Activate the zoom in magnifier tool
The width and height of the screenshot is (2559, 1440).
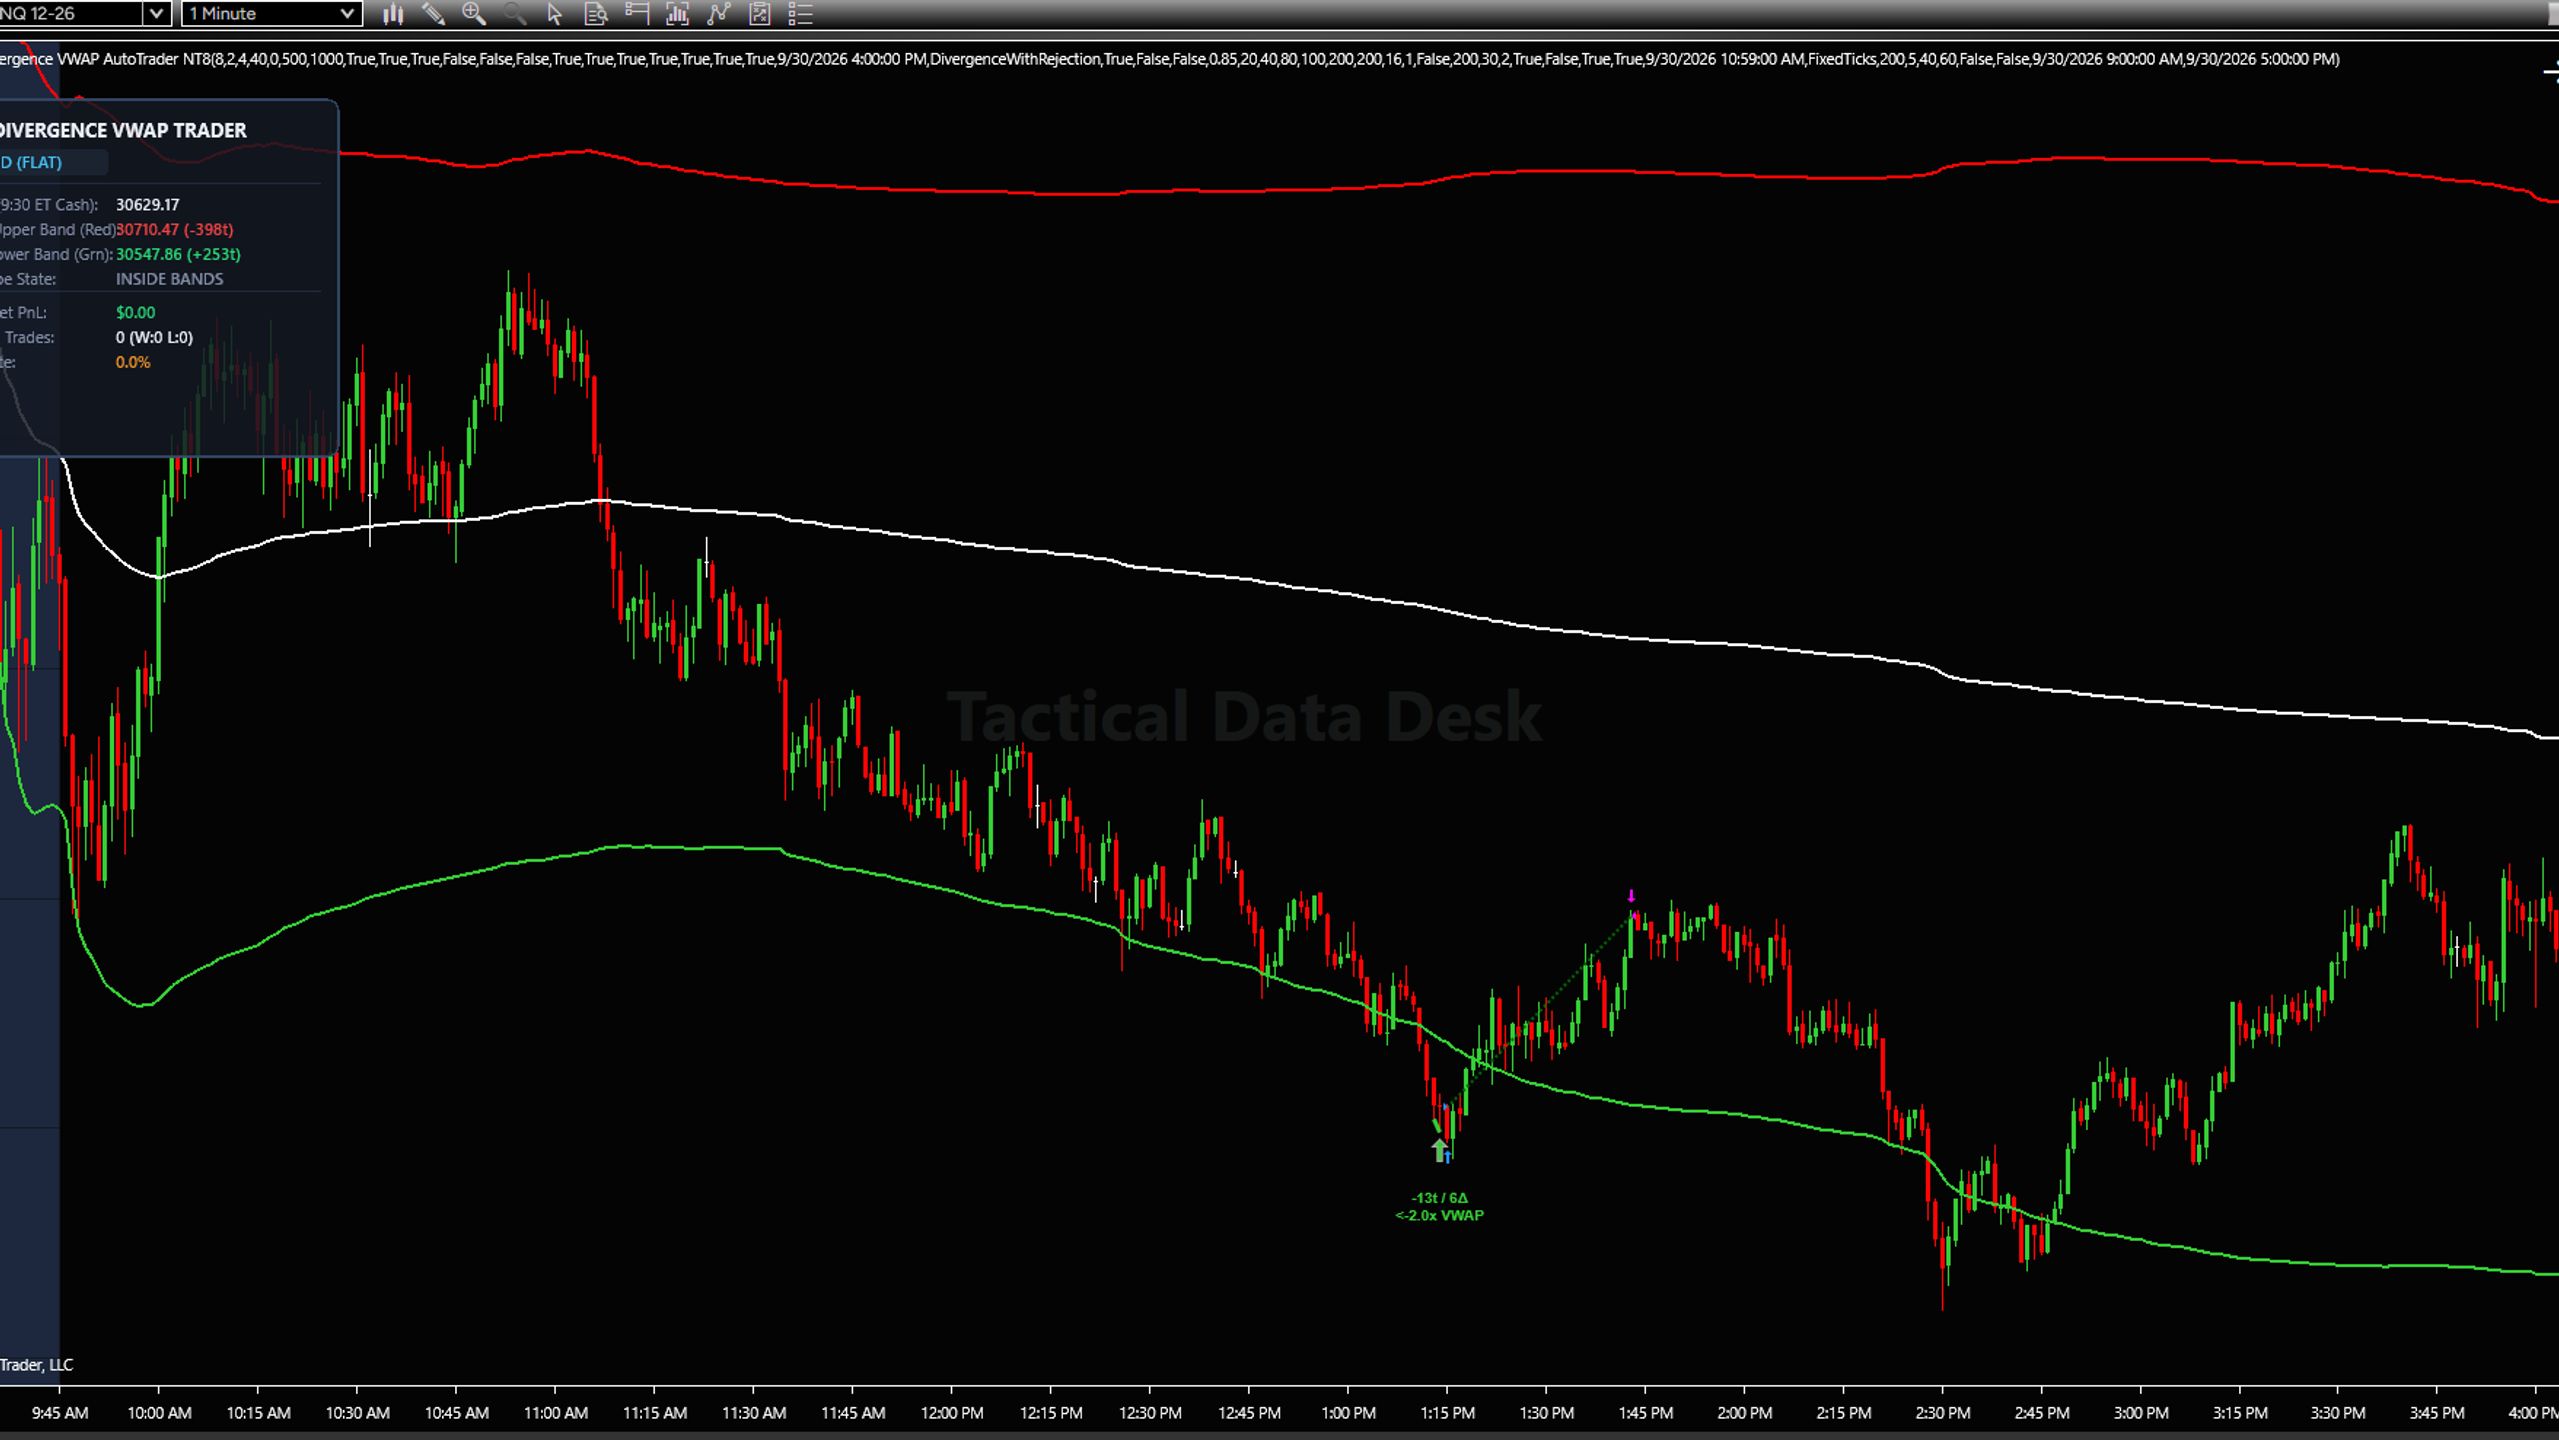474,14
